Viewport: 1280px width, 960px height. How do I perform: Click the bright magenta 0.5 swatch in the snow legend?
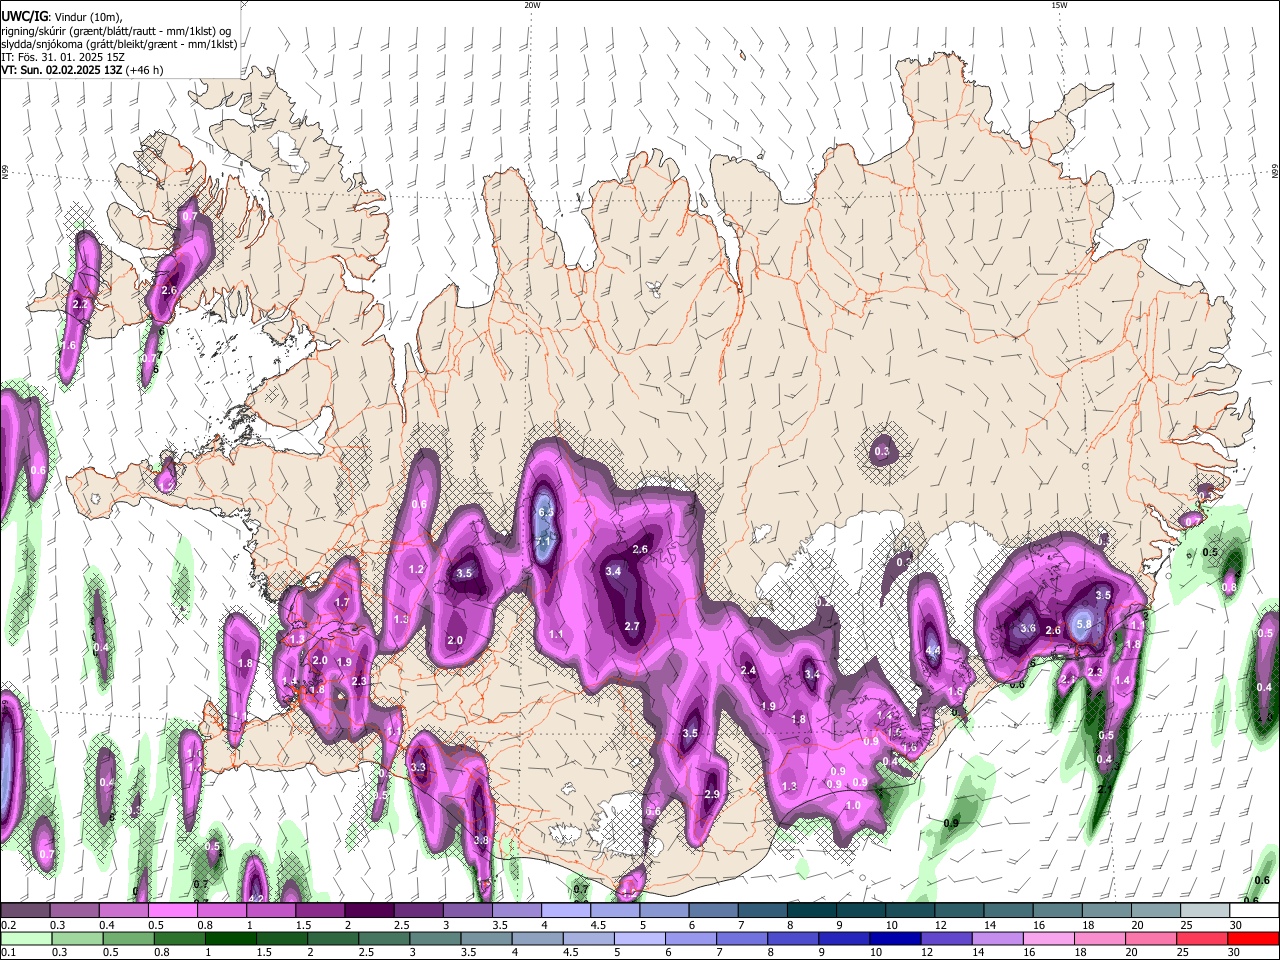(172, 911)
